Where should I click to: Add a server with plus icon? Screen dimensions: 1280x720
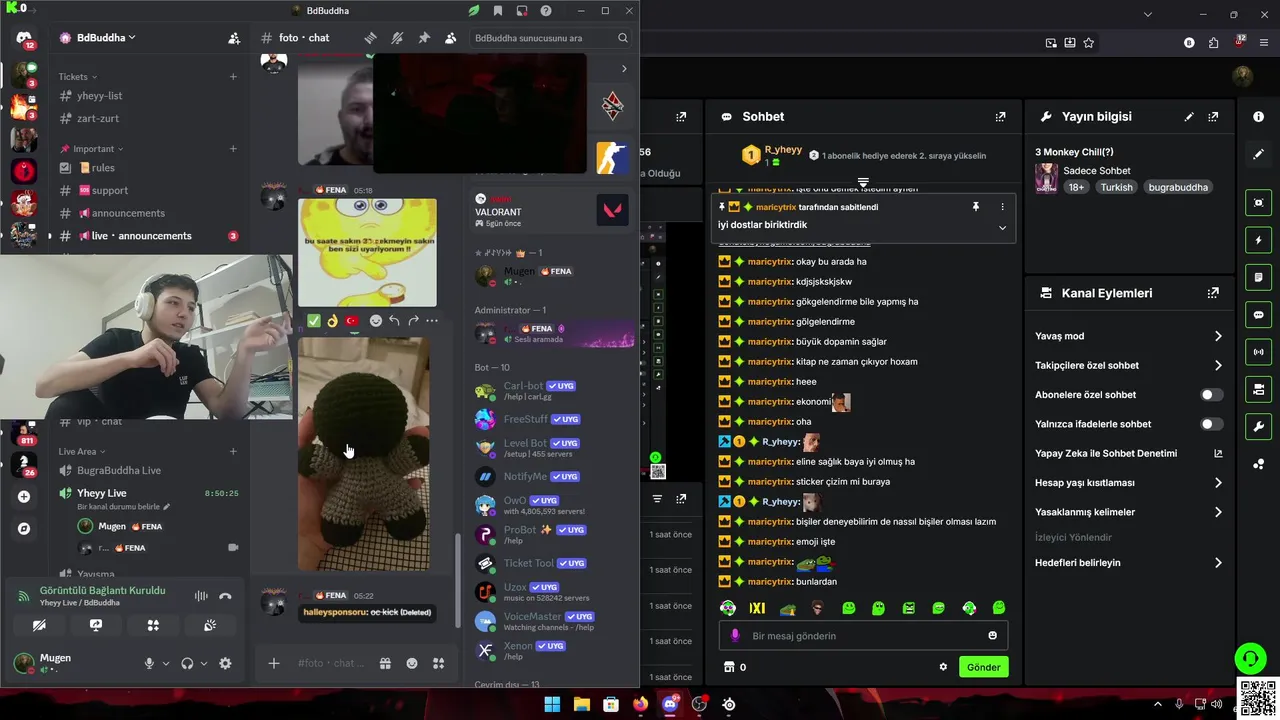coord(24,496)
